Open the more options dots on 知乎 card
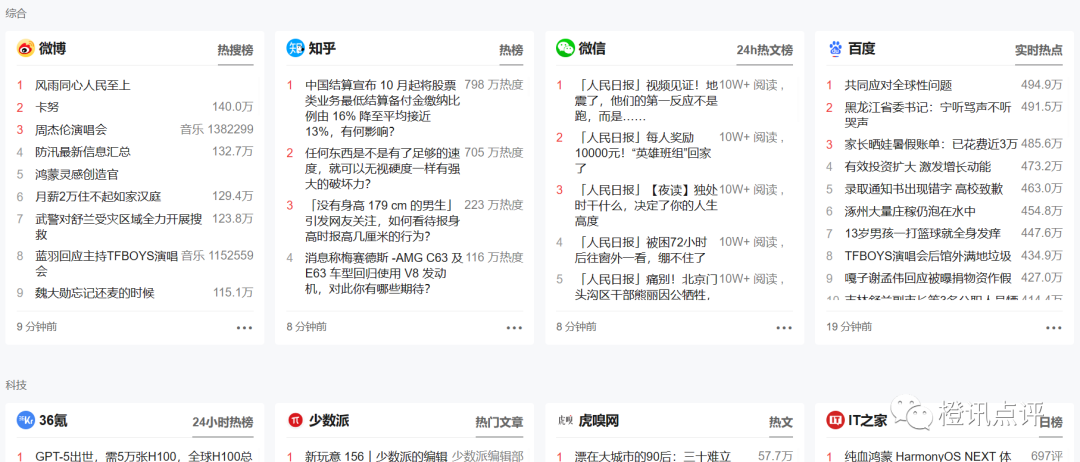Viewport: 1080px width, 462px height. [515, 327]
